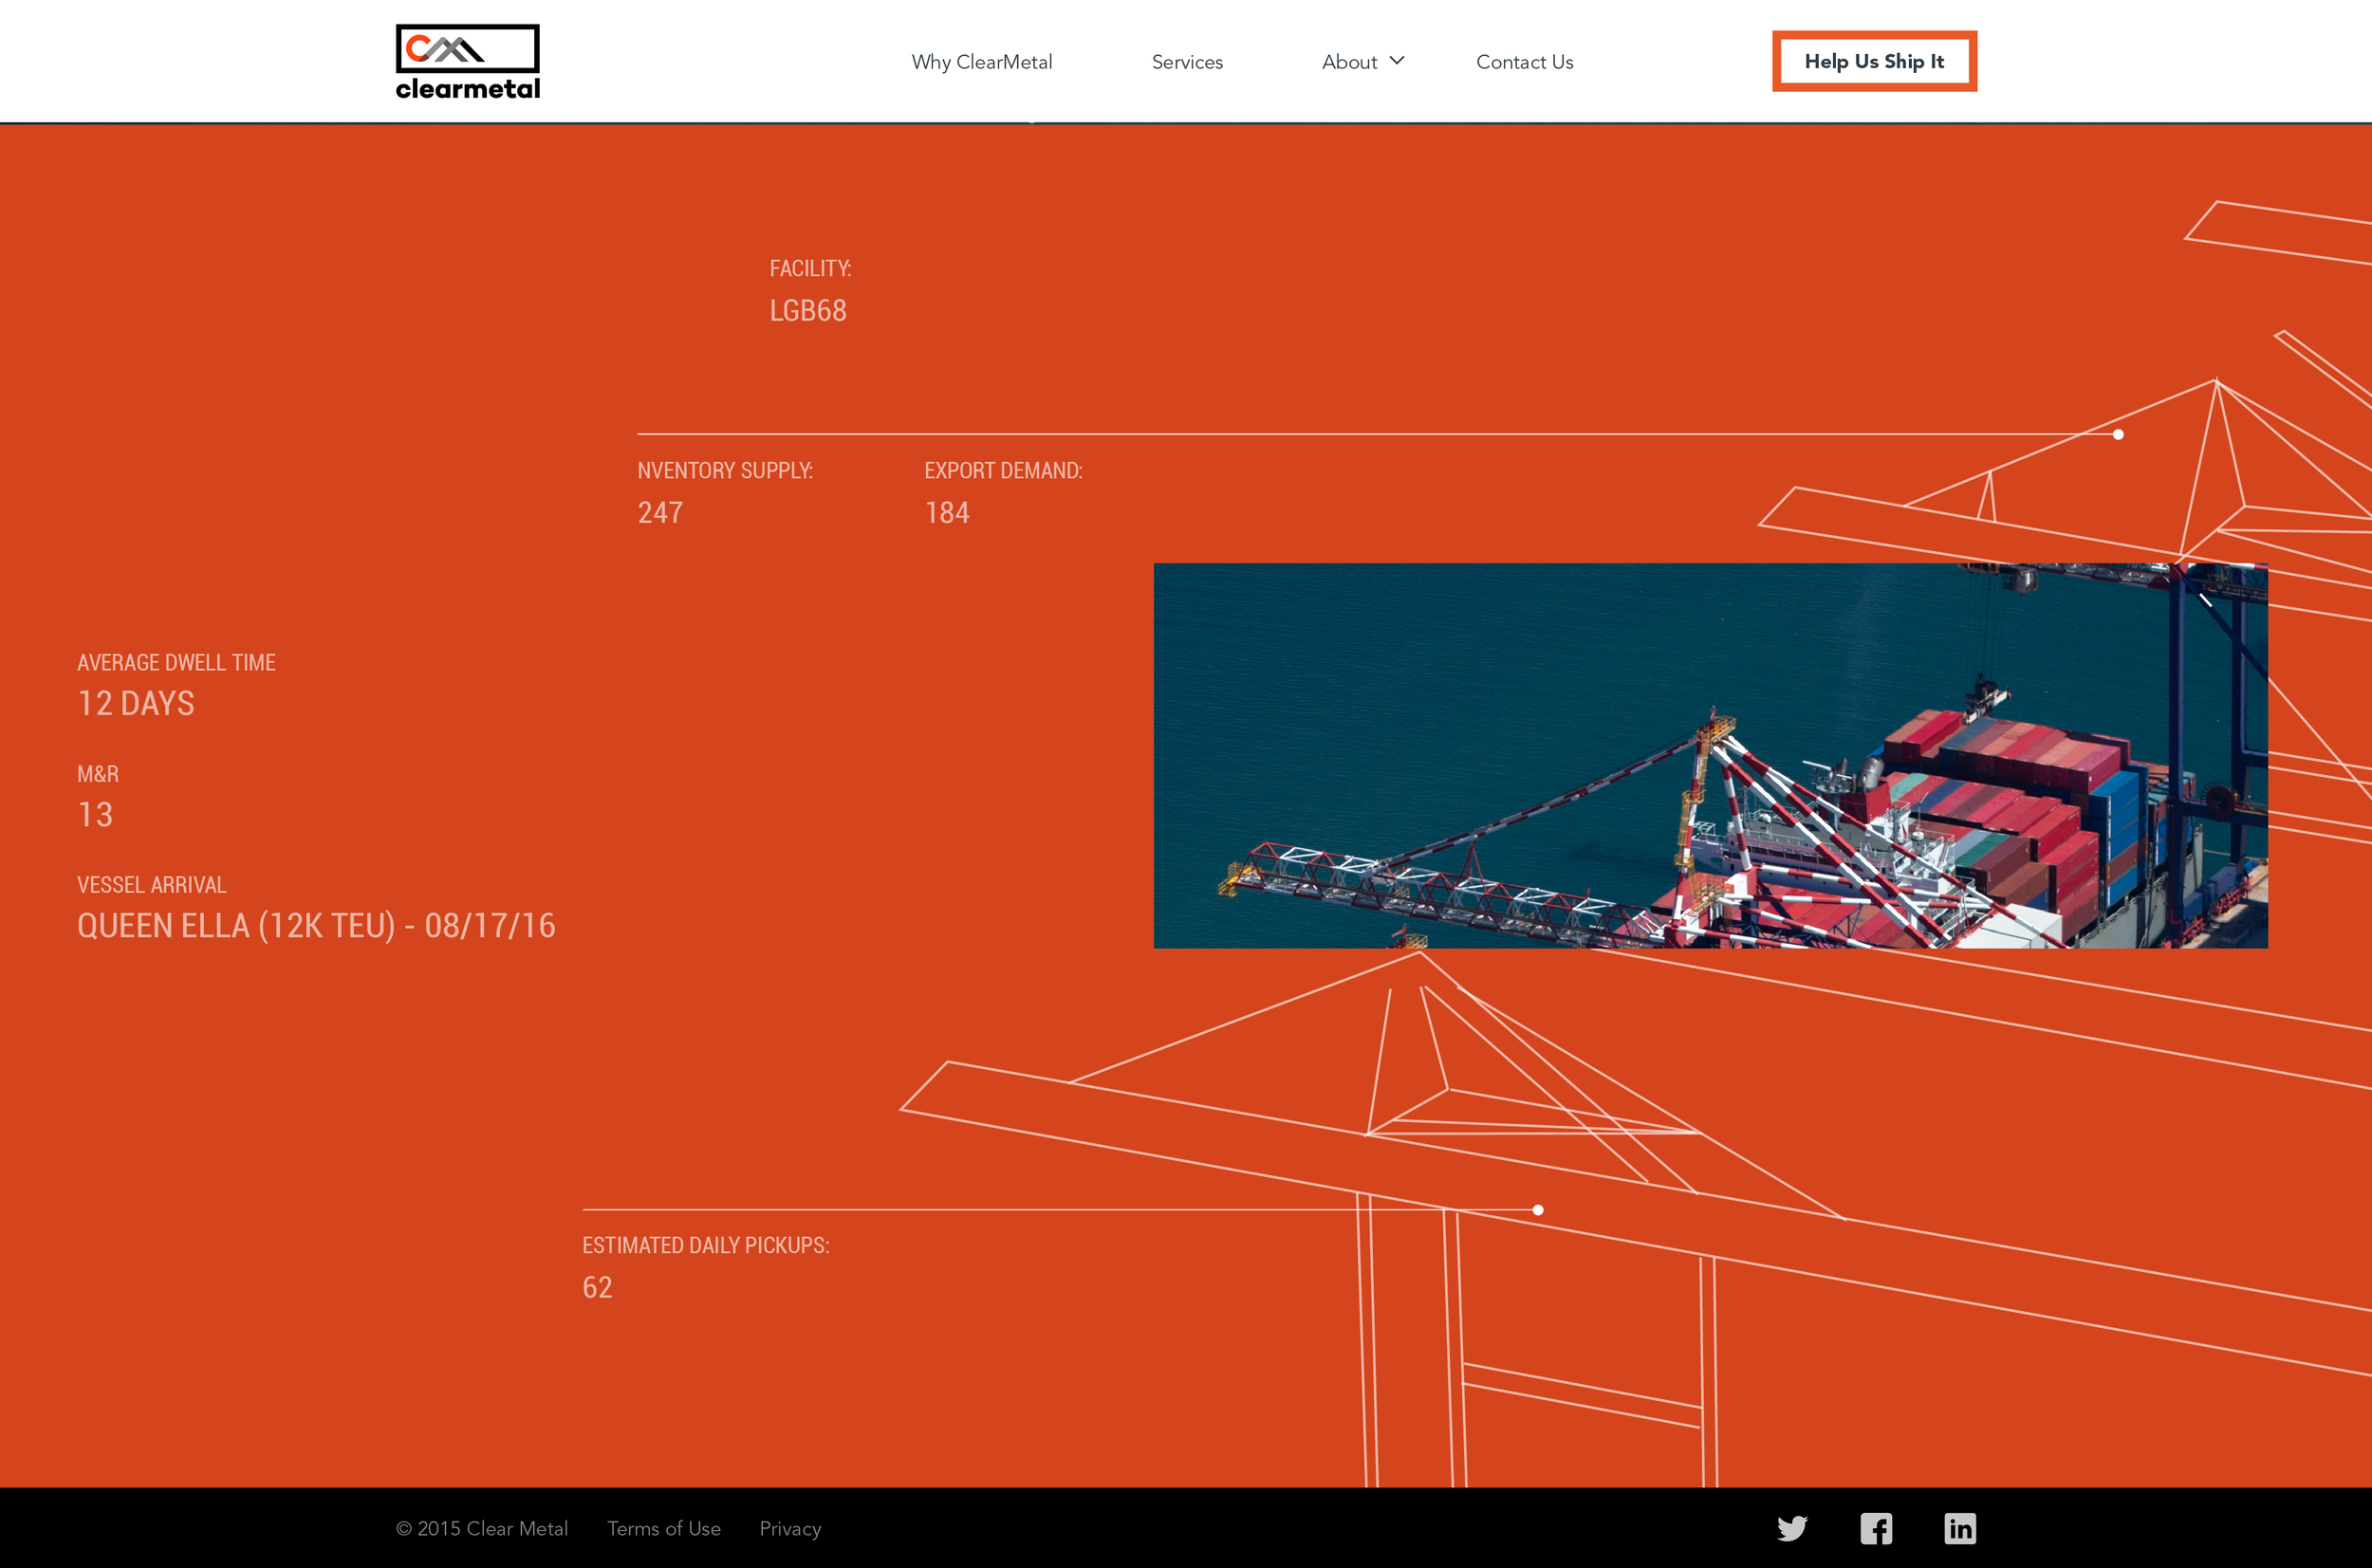Screen dimensions: 2372x1568
Task: Open the Terms of Use link
Action: click(x=664, y=1528)
